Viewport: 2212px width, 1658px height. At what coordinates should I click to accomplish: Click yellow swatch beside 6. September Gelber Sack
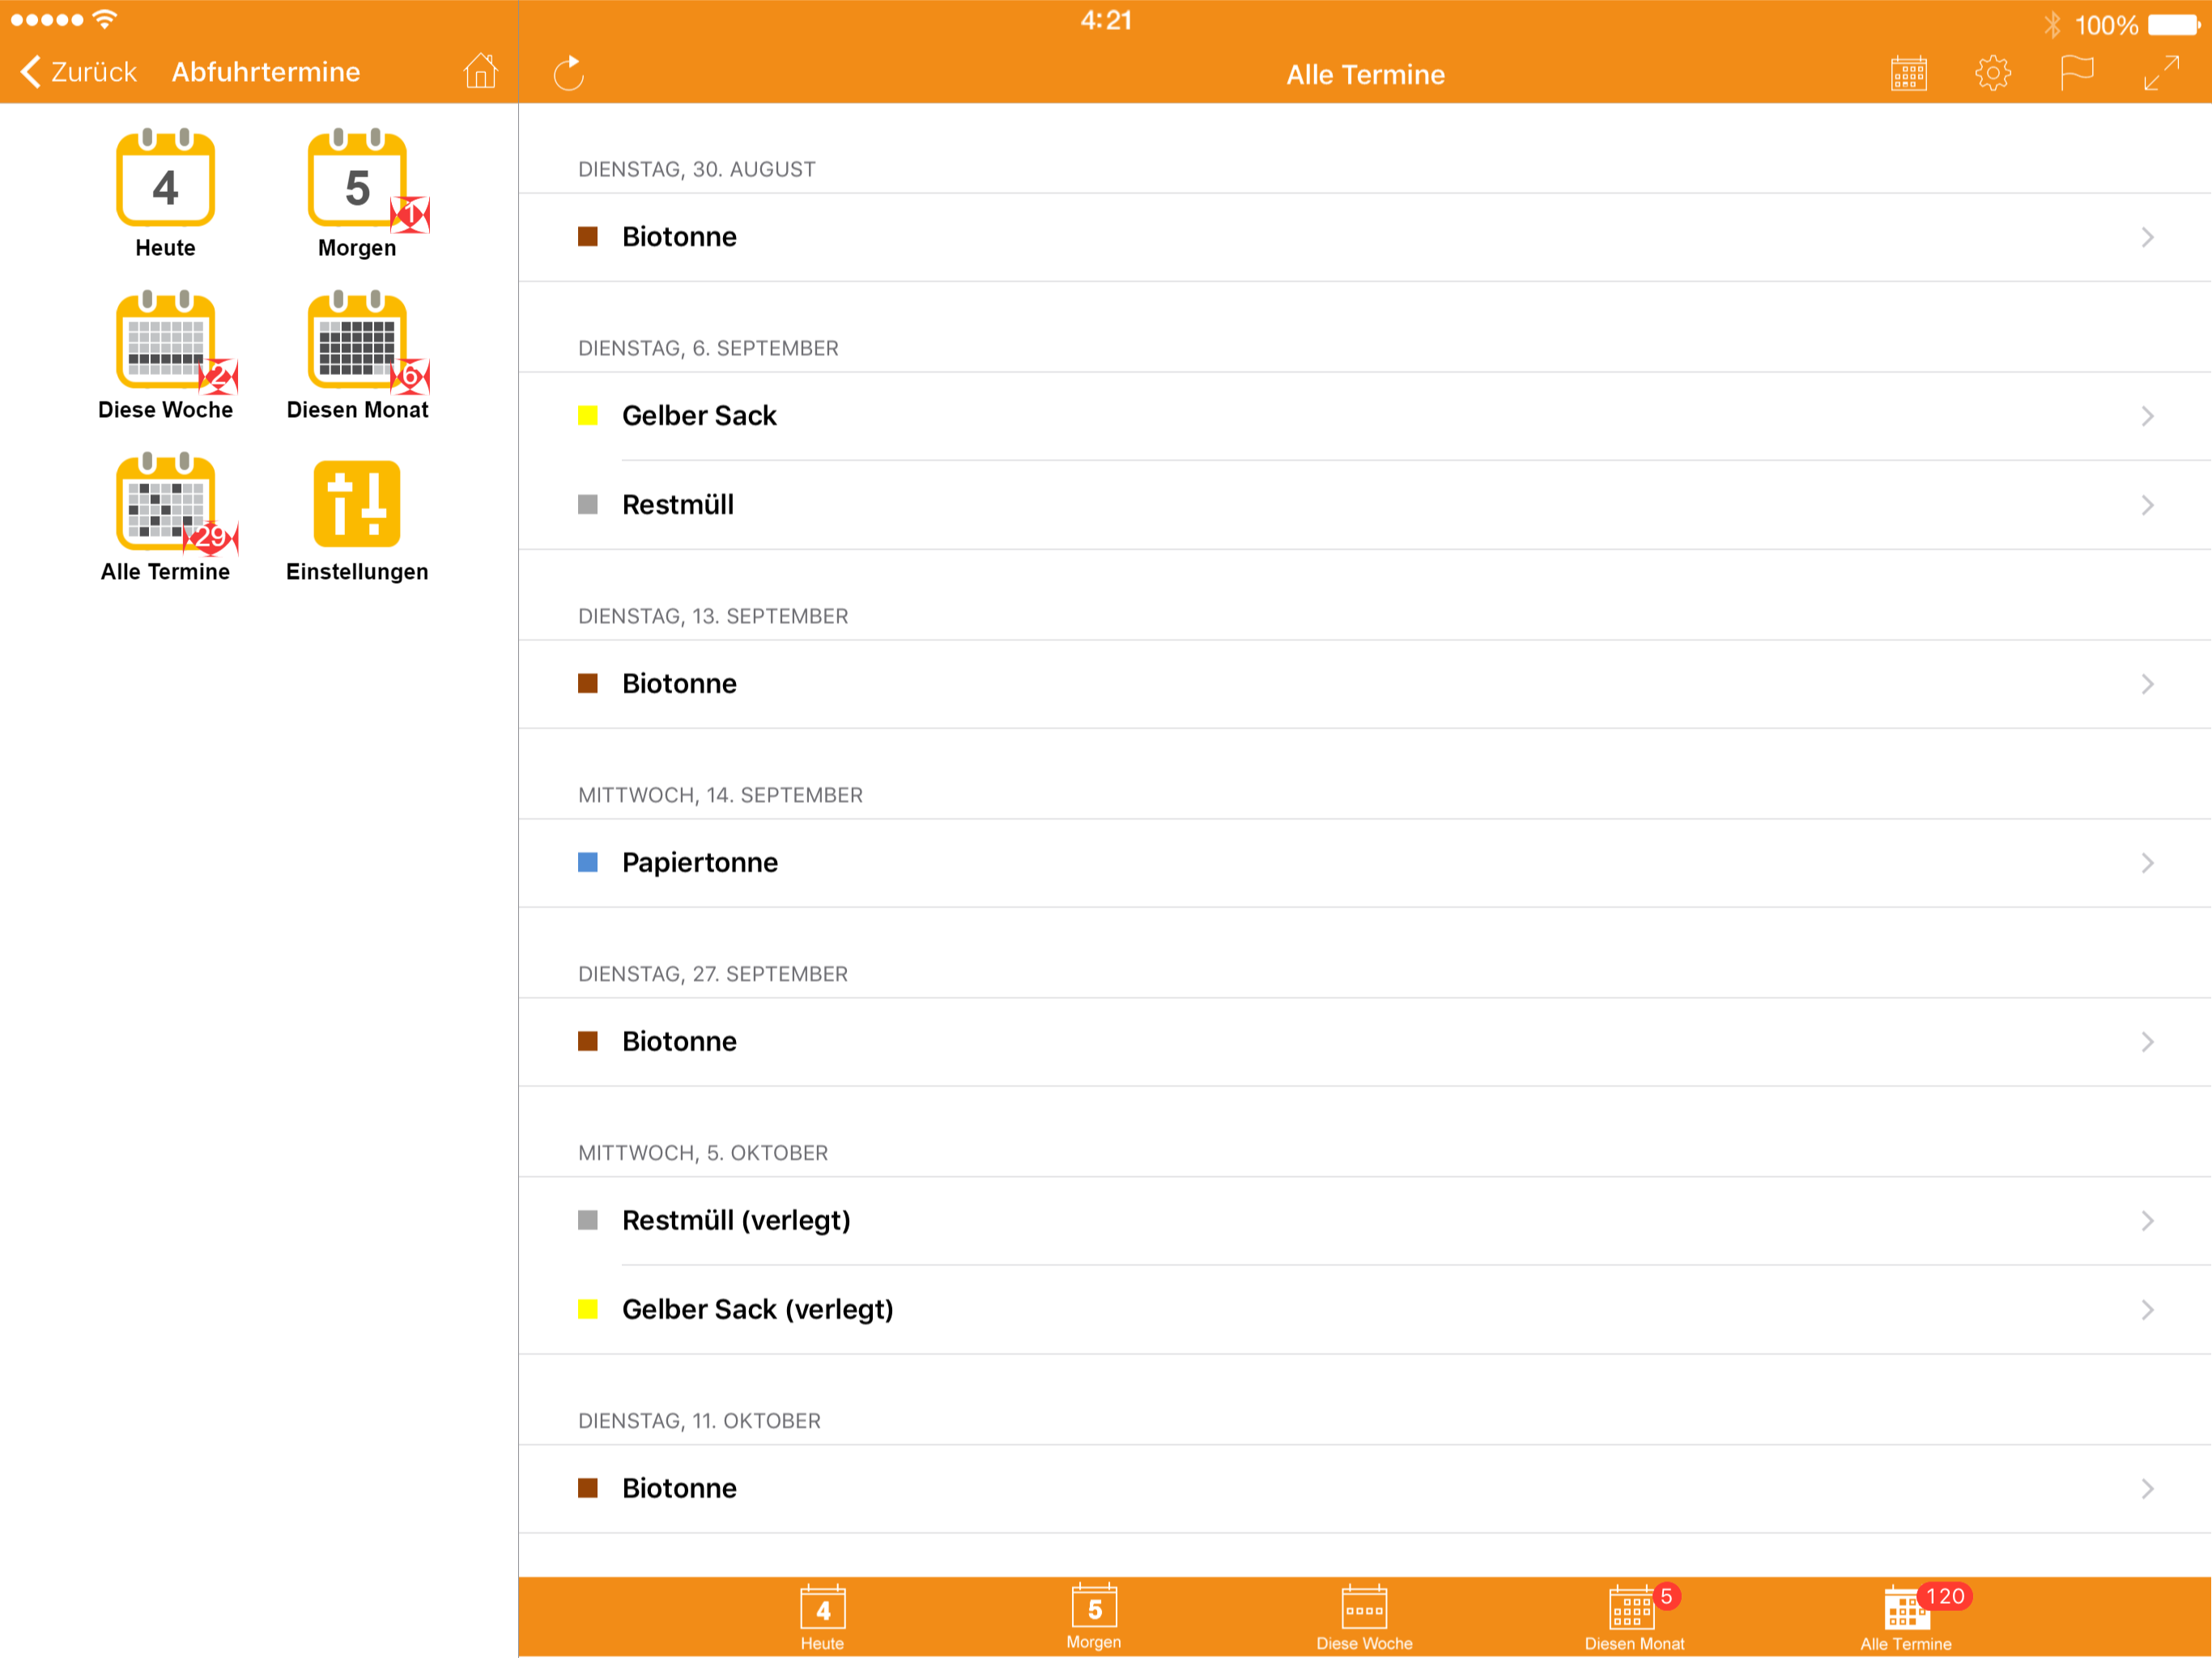click(588, 416)
